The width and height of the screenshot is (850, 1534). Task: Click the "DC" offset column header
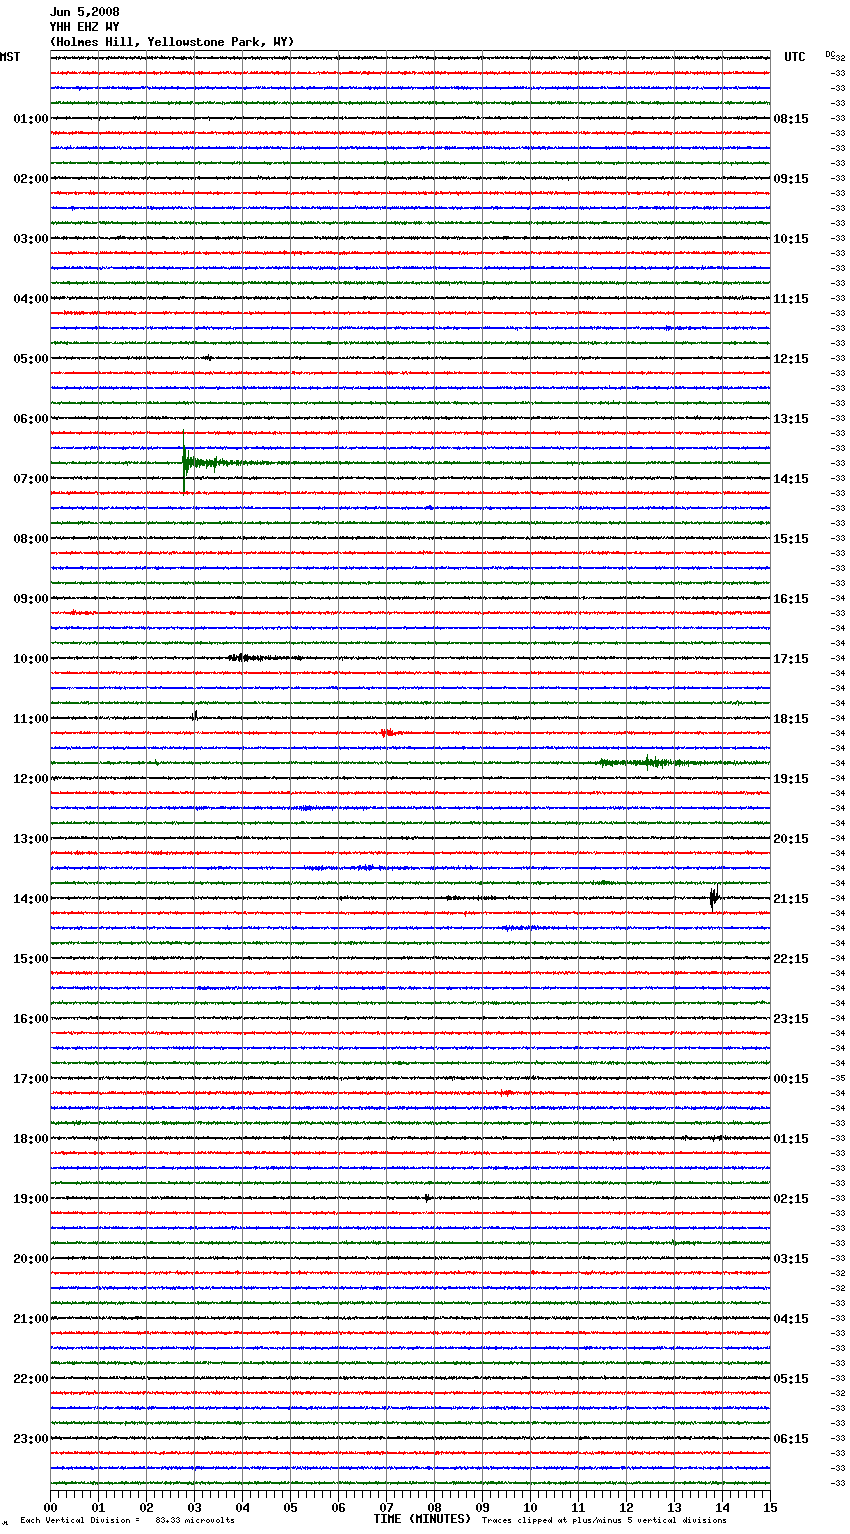click(832, 54)
